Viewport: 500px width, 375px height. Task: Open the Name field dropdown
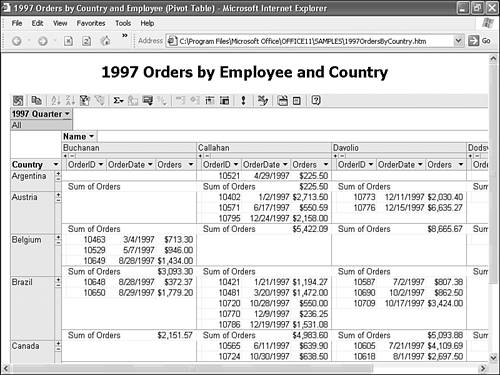tap(91, 136)
